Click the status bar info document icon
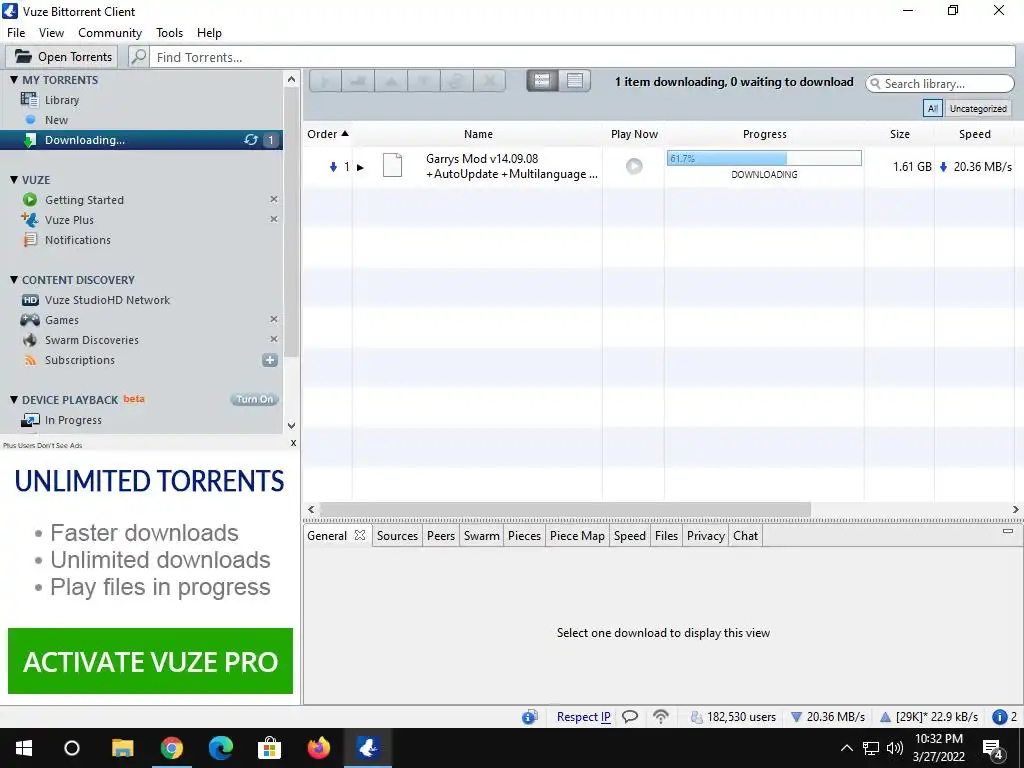Image resolution: width=1024 pixels, height=768 pixels. (530, 717)
